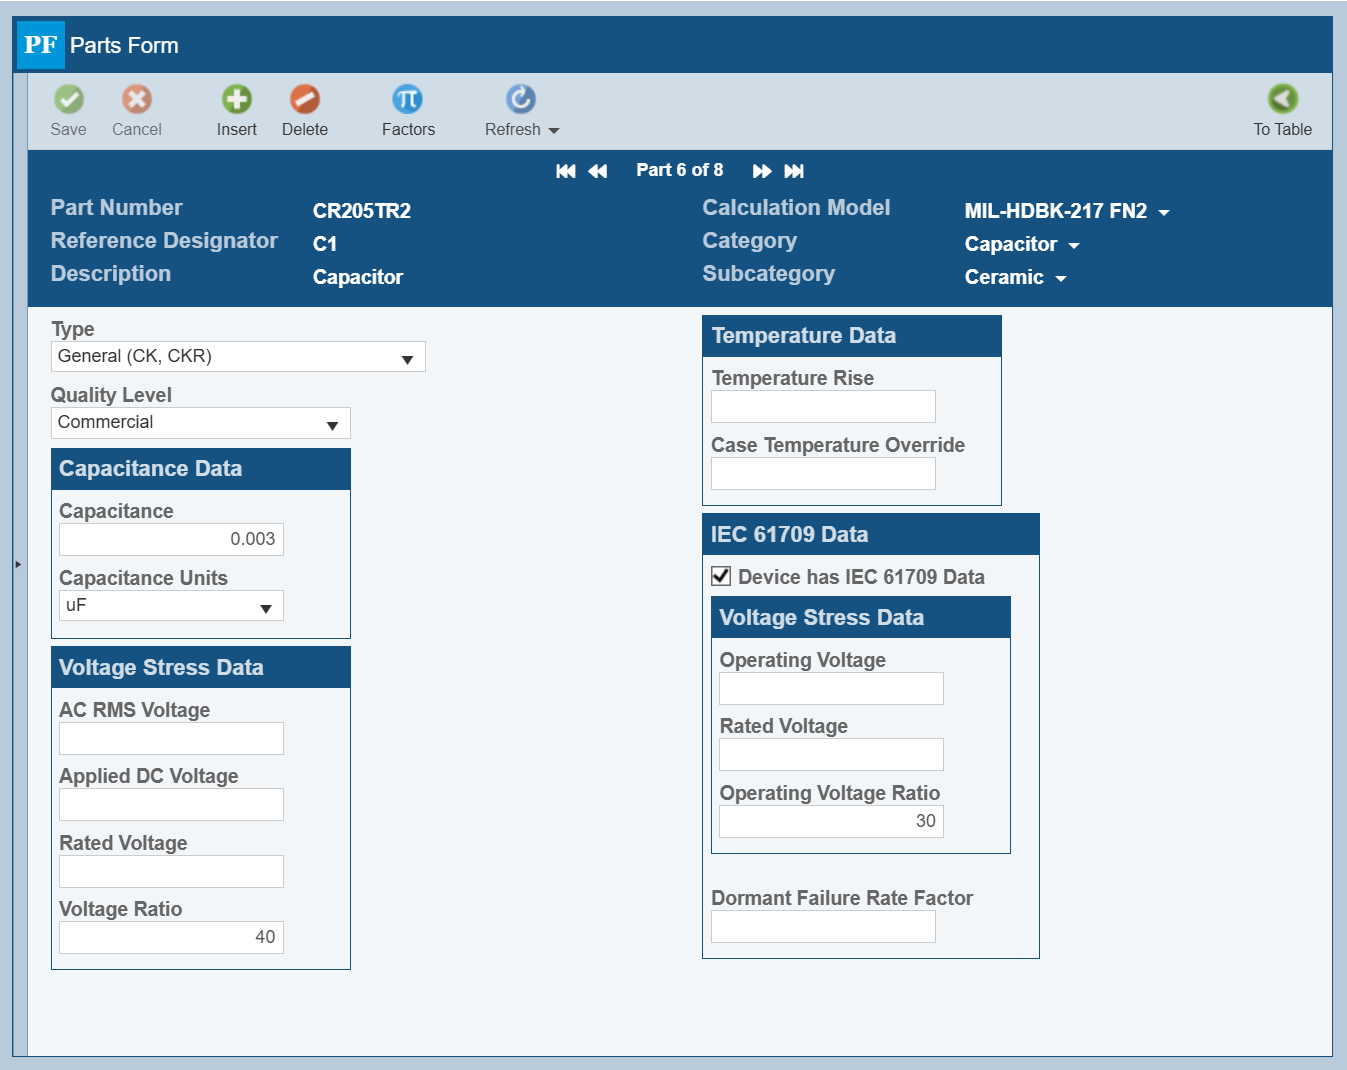Click the Cancel X icon
Viewport: 1347px width, 1070px height.
click(137, 99)
